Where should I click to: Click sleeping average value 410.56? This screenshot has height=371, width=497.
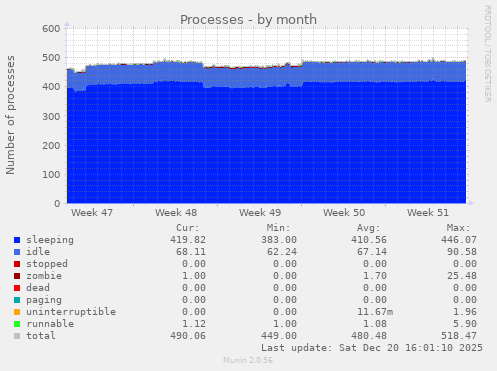(x=369, y=240)
